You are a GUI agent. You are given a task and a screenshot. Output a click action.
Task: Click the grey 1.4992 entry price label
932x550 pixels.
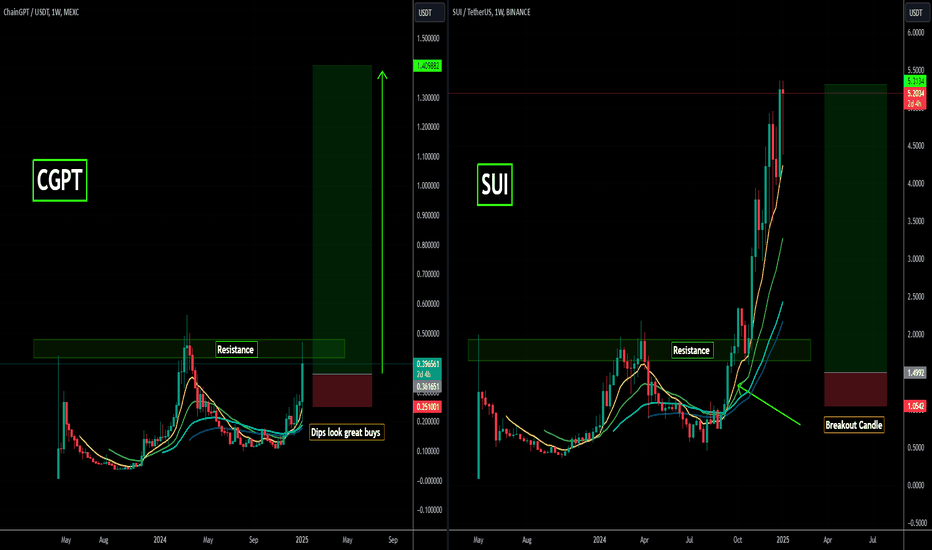[x=915, y=373]
